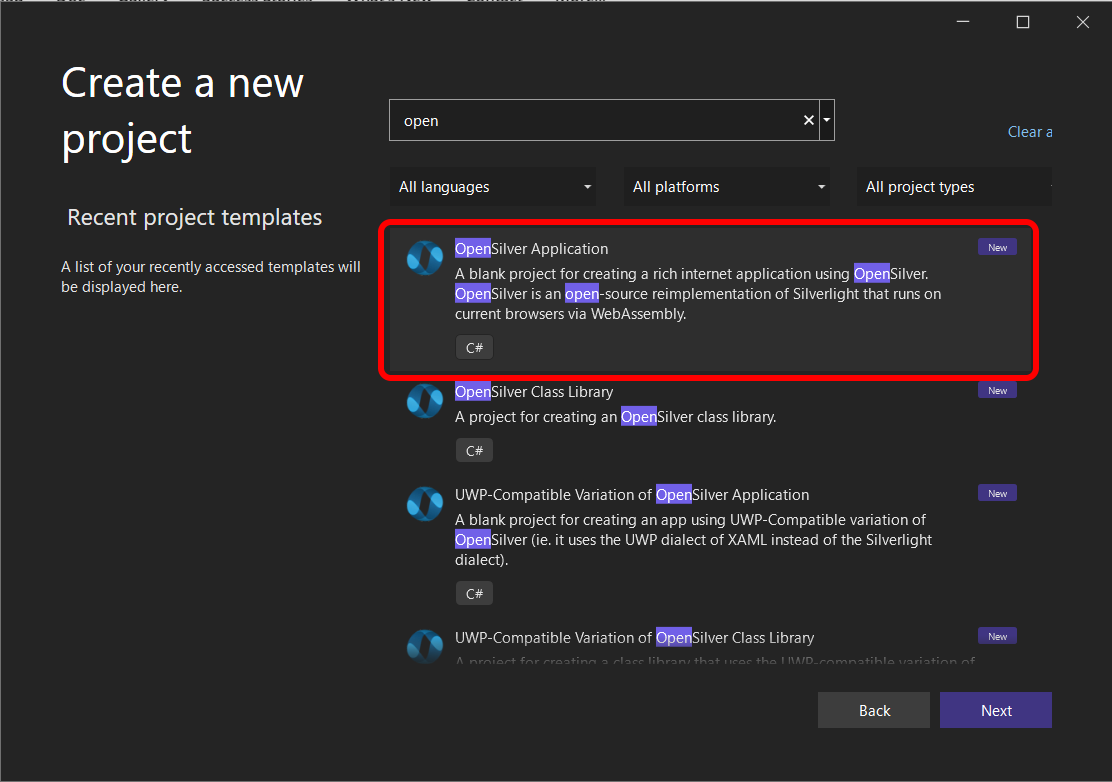Minimize the dialog window

[x=962, y=22]
